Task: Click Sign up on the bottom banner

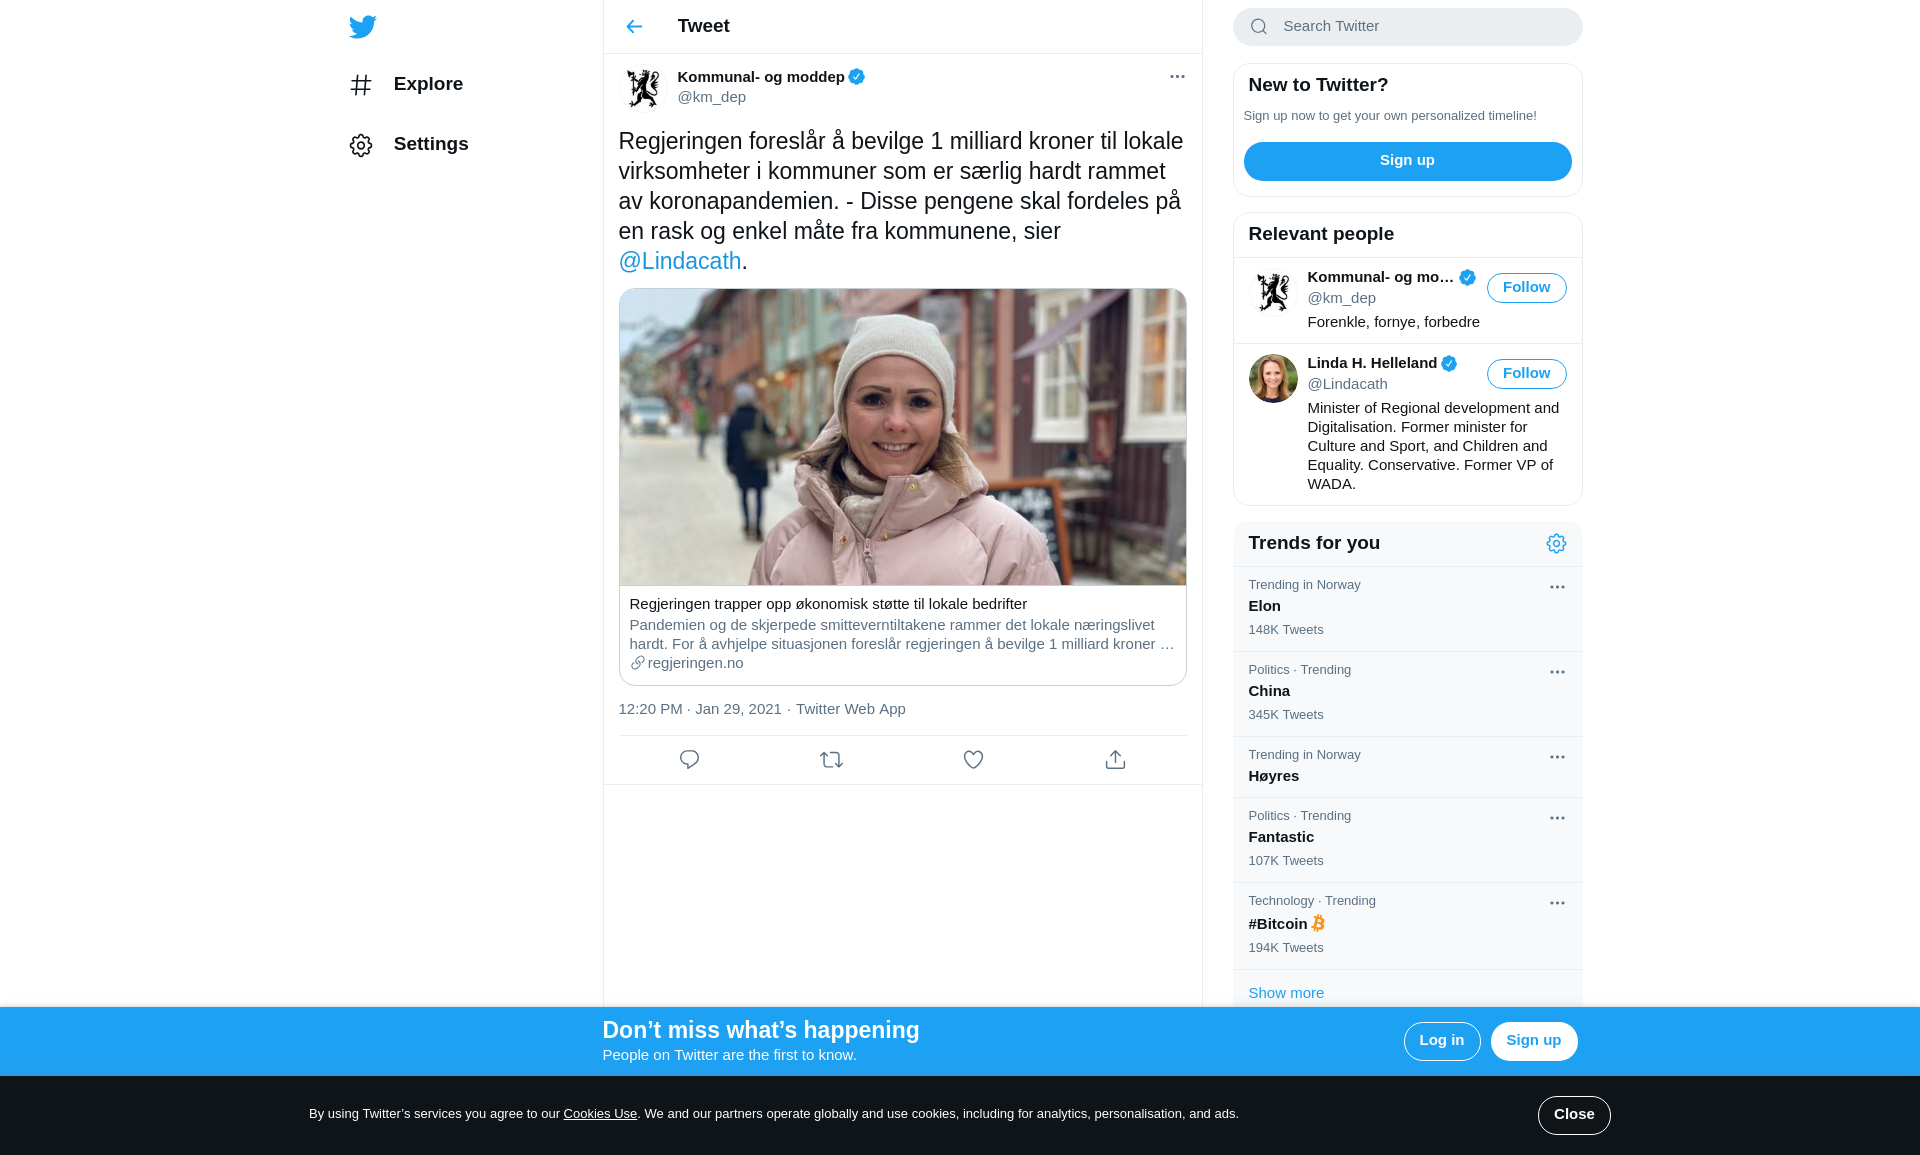Action: (x=1533, y=1041)
